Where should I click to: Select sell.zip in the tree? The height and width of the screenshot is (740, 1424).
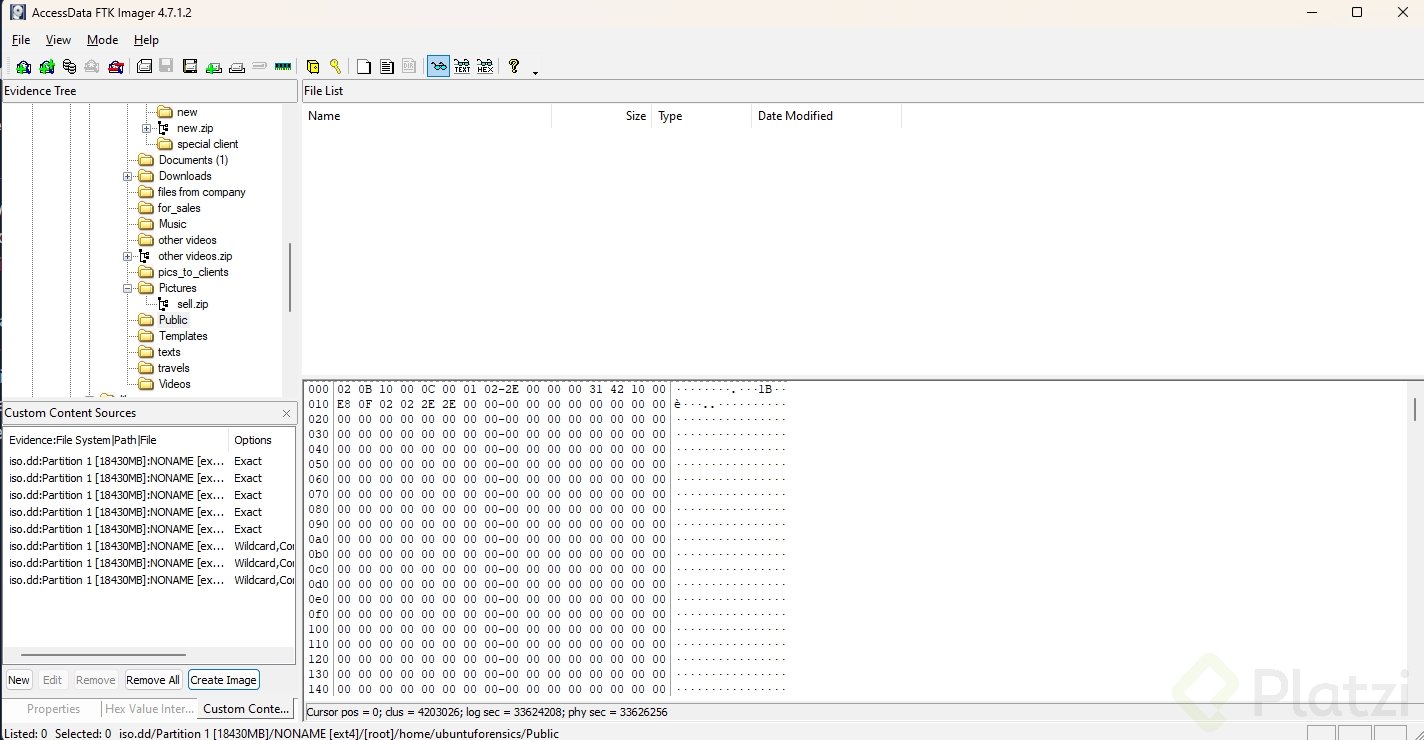193,304
